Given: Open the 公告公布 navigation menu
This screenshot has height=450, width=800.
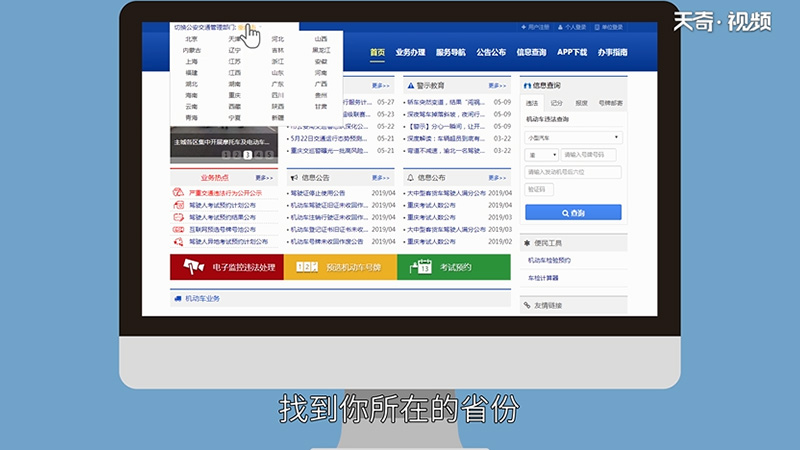Looking at the screenshot, I should (x=491, y=52).
